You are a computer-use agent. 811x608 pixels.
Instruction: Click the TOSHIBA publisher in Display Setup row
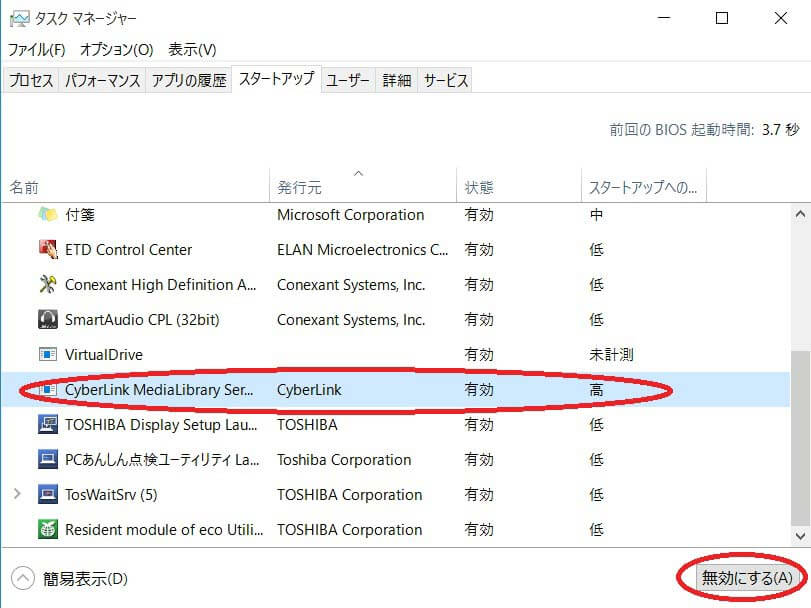tap(307, 424)
